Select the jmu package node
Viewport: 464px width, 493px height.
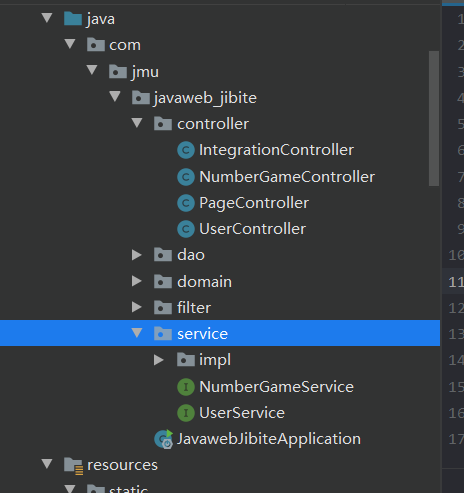(x=145, y=72)
